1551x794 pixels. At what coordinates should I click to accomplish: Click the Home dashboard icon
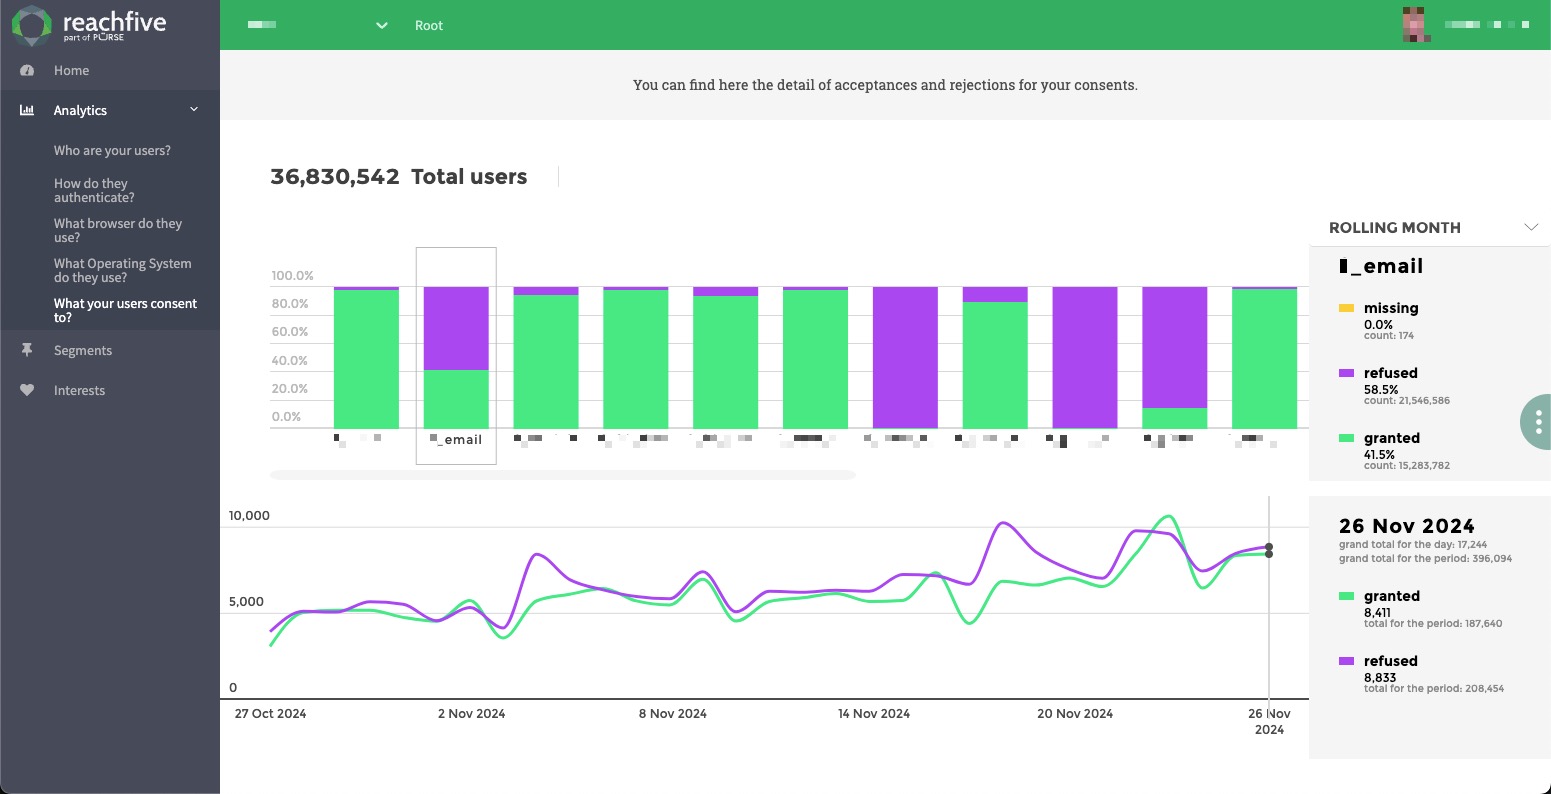click(27, 70)
